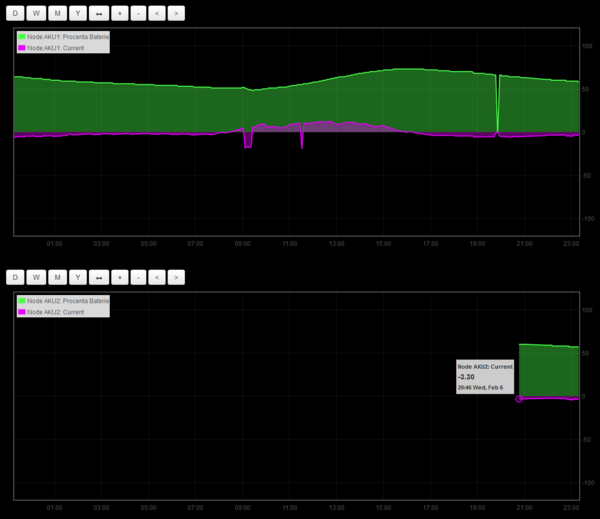Select Week view on AKU2 graph

coord(36,277)
